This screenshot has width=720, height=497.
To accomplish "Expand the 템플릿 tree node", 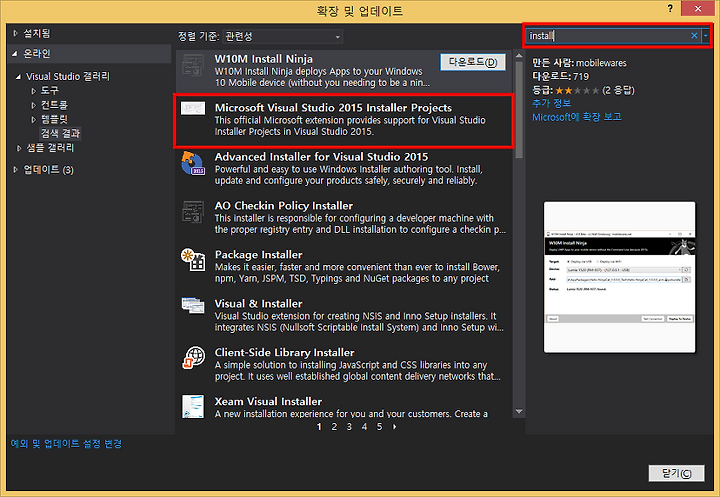I will point(33,119).
